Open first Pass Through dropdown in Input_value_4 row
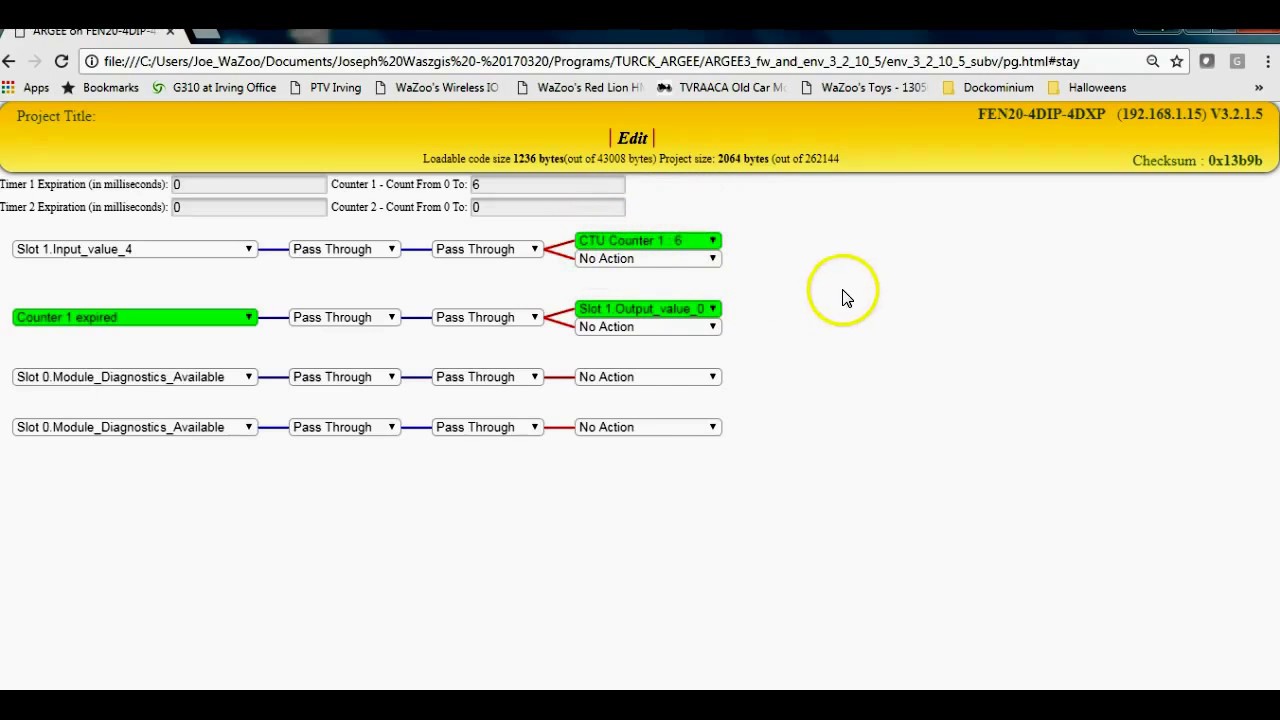 coord(345,249)
